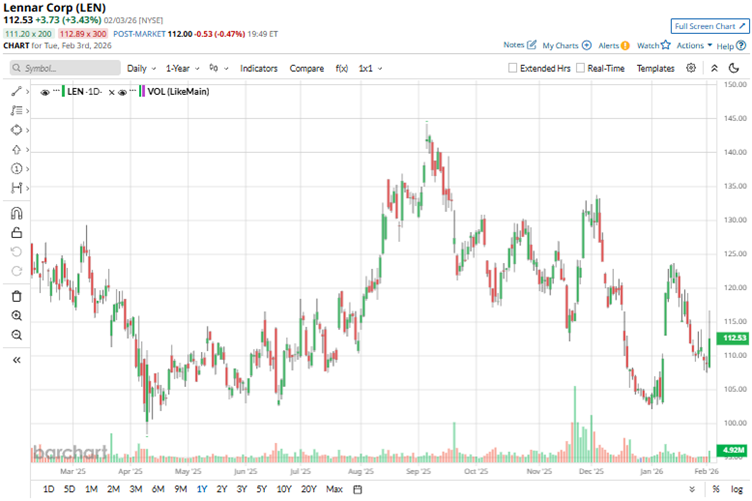Open the Alerts notification icon
The image size is (752, 501).
point(625,46)
